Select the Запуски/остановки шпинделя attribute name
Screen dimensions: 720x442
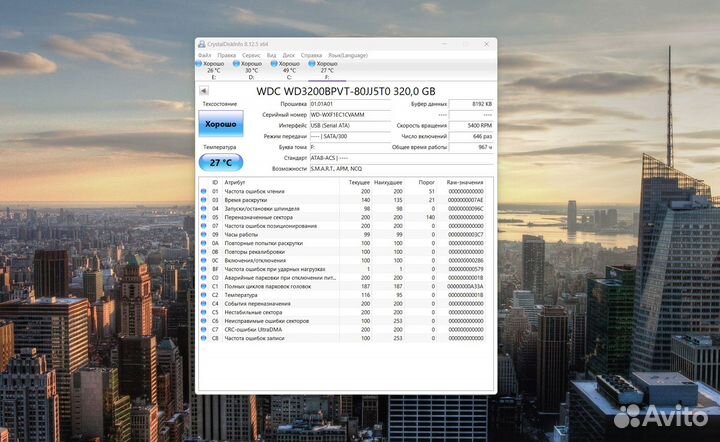262,209
